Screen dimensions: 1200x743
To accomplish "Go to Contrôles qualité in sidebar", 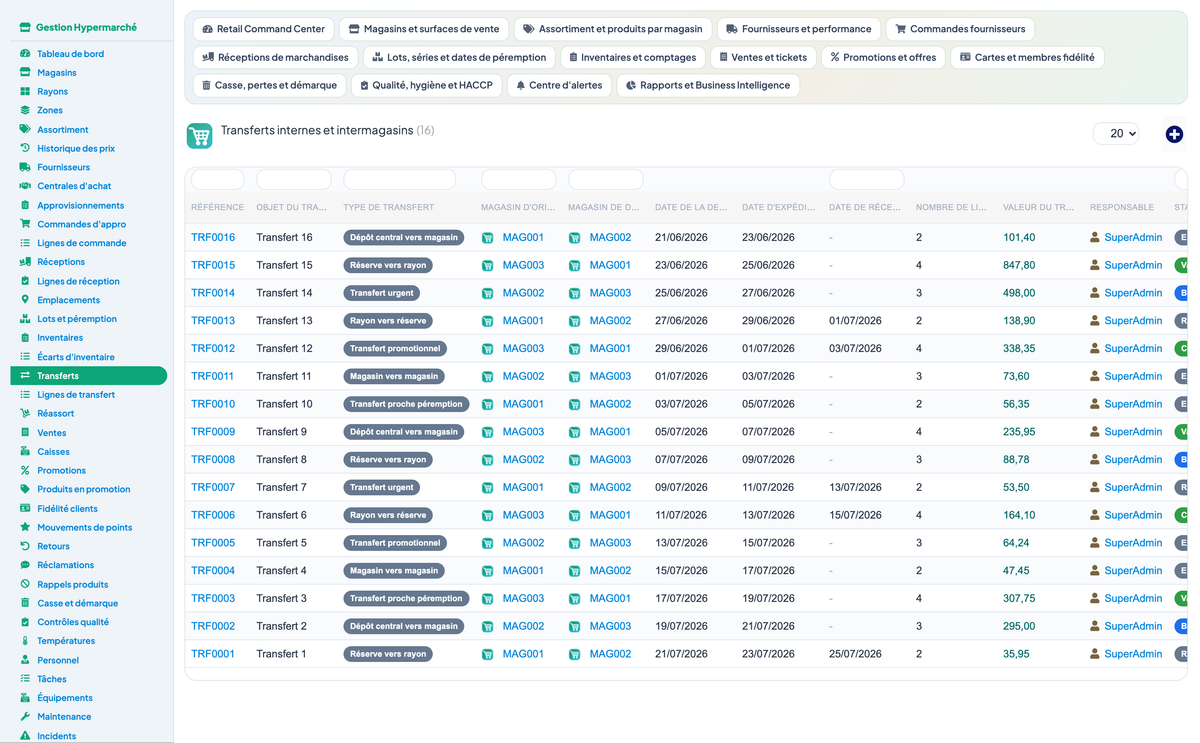I will point(73,622).
